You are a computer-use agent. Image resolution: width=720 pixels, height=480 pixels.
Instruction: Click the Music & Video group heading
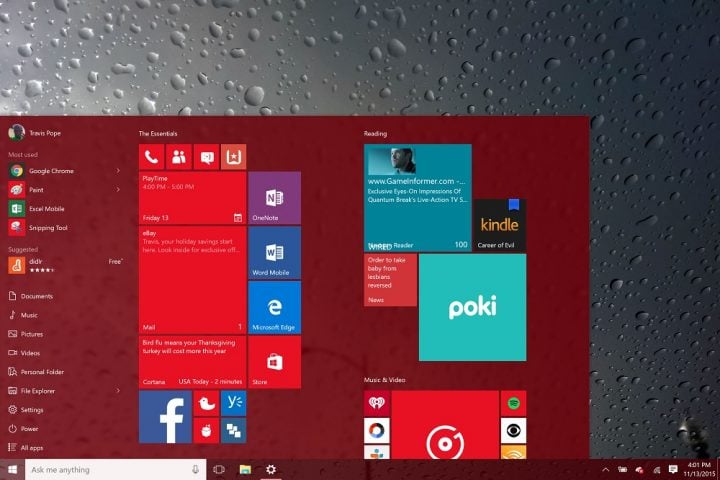pos(384,380)
